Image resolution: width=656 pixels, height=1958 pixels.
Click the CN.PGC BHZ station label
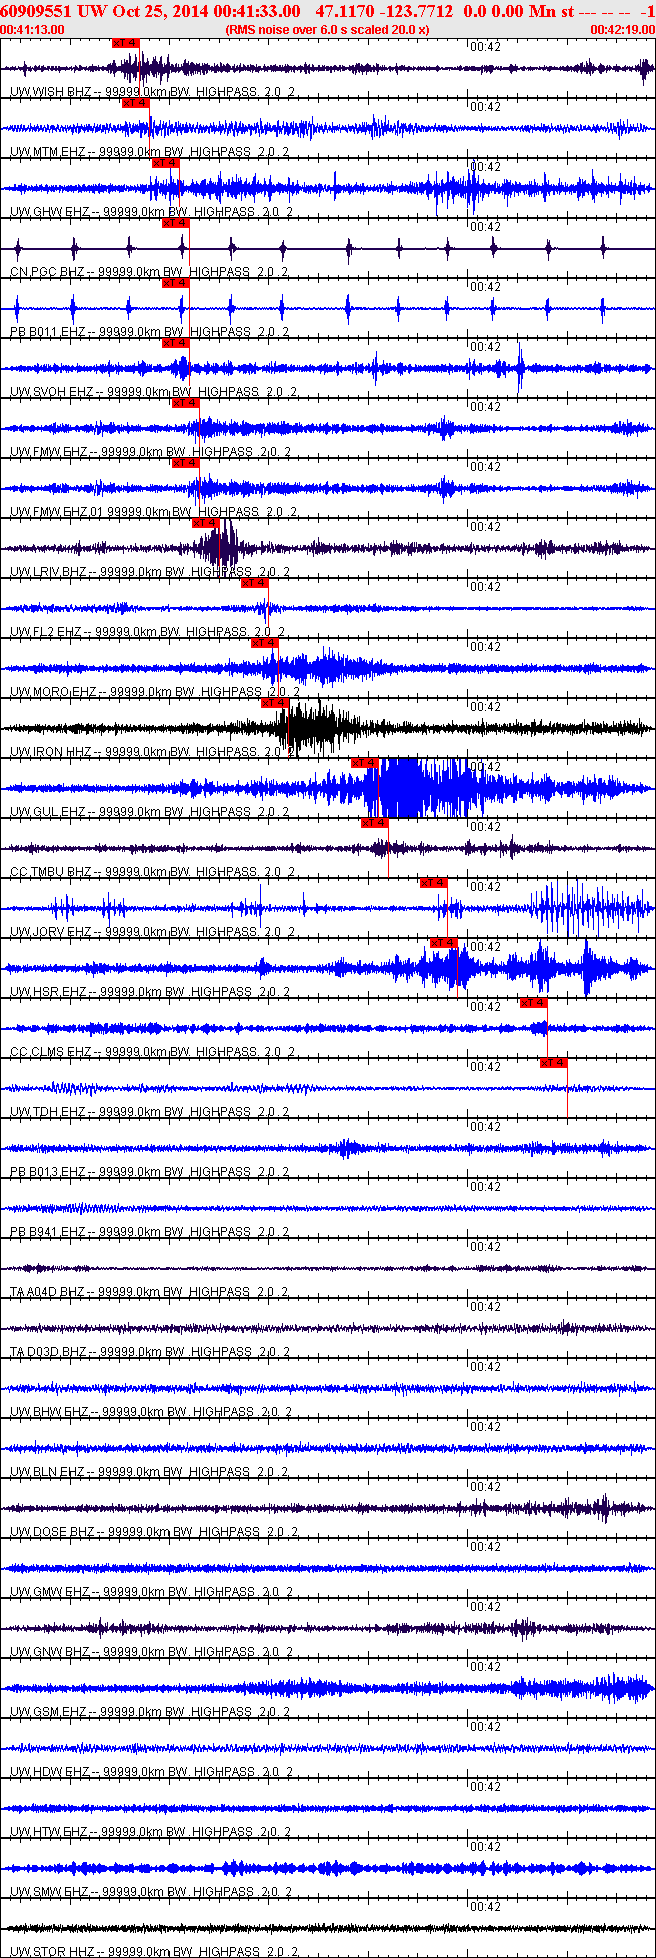[x=150, y=272]
